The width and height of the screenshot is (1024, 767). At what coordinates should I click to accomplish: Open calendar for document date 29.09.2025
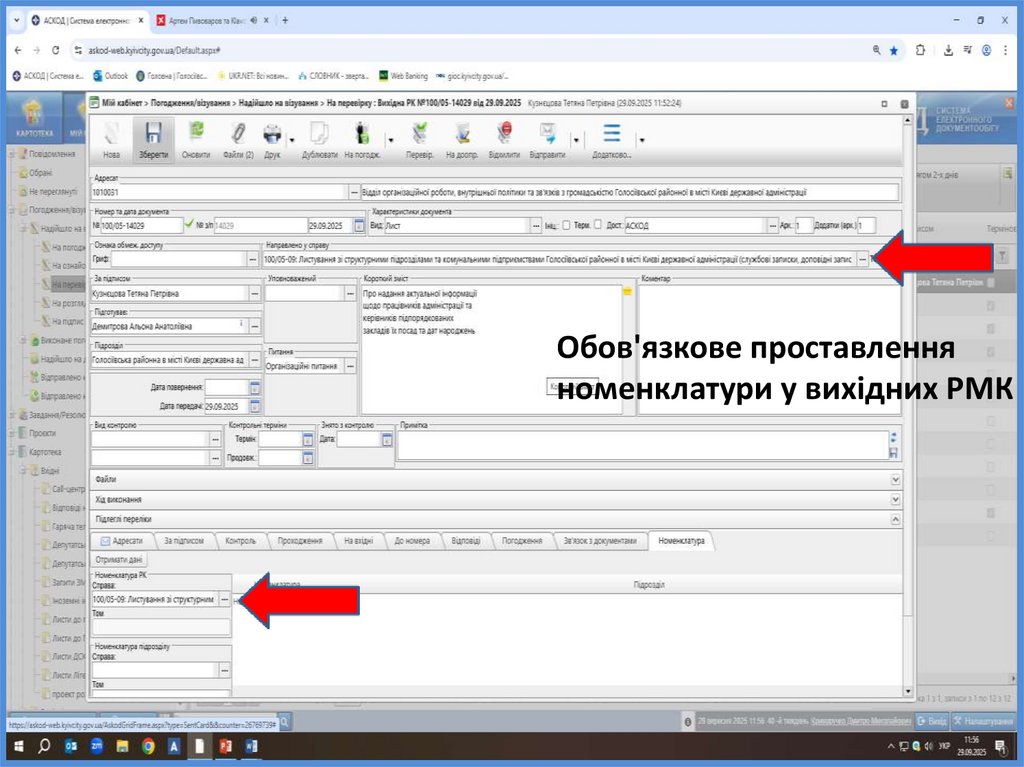point(359,225)
